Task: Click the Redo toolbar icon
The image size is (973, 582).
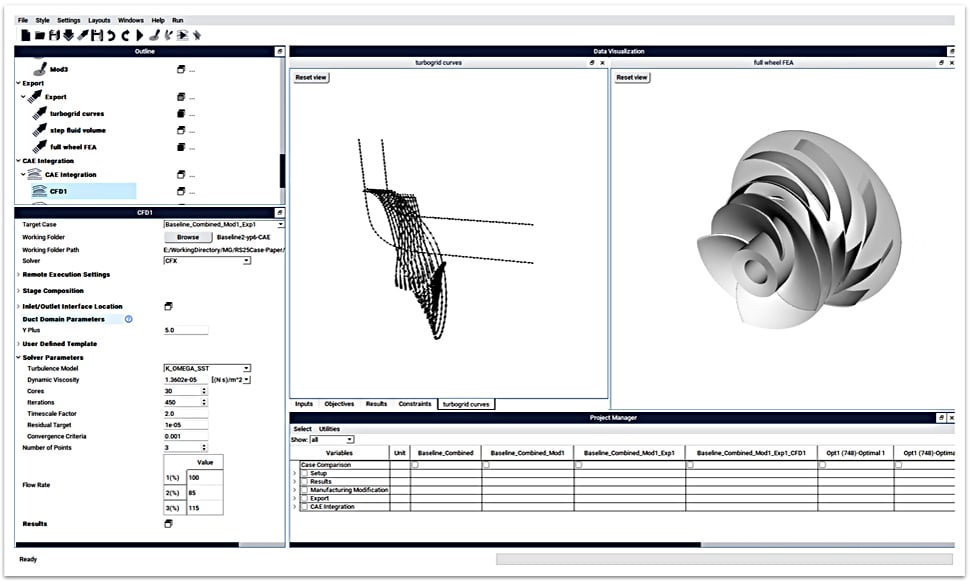Action: pos(125,35)
